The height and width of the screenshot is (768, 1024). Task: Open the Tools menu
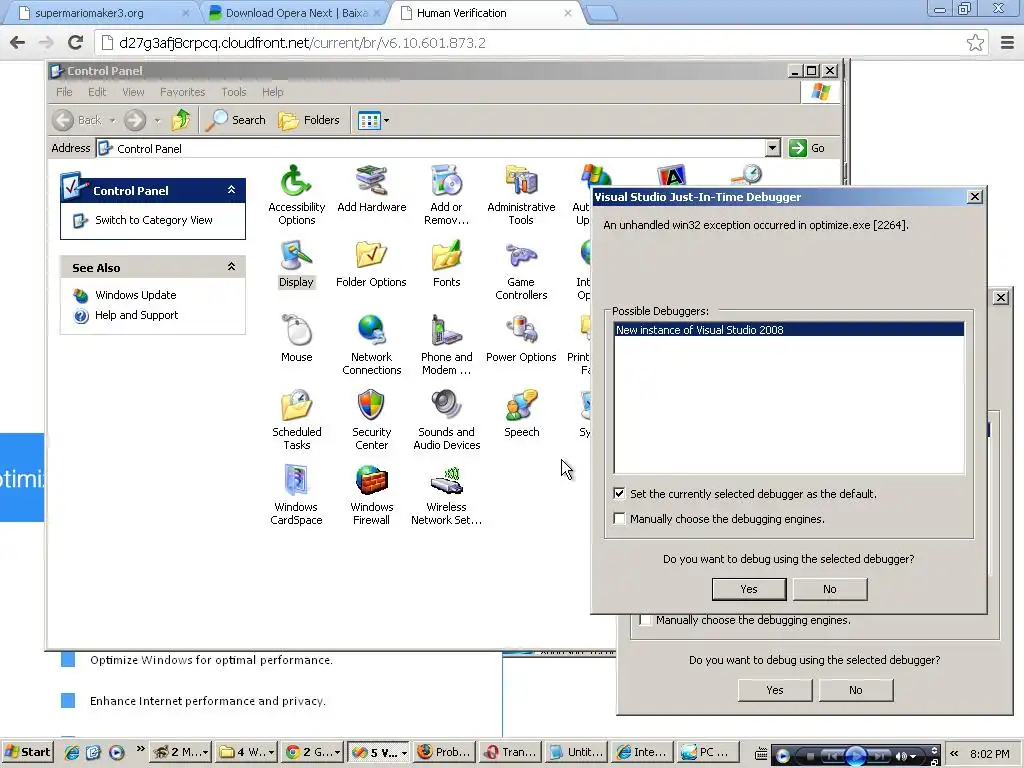pos(233,92)
